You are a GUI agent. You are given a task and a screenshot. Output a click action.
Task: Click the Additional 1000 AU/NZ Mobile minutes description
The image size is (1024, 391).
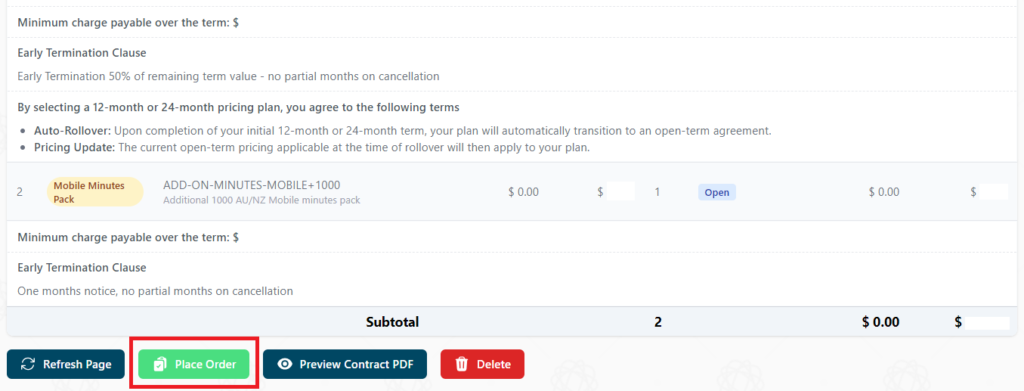(x=261, y=200)
